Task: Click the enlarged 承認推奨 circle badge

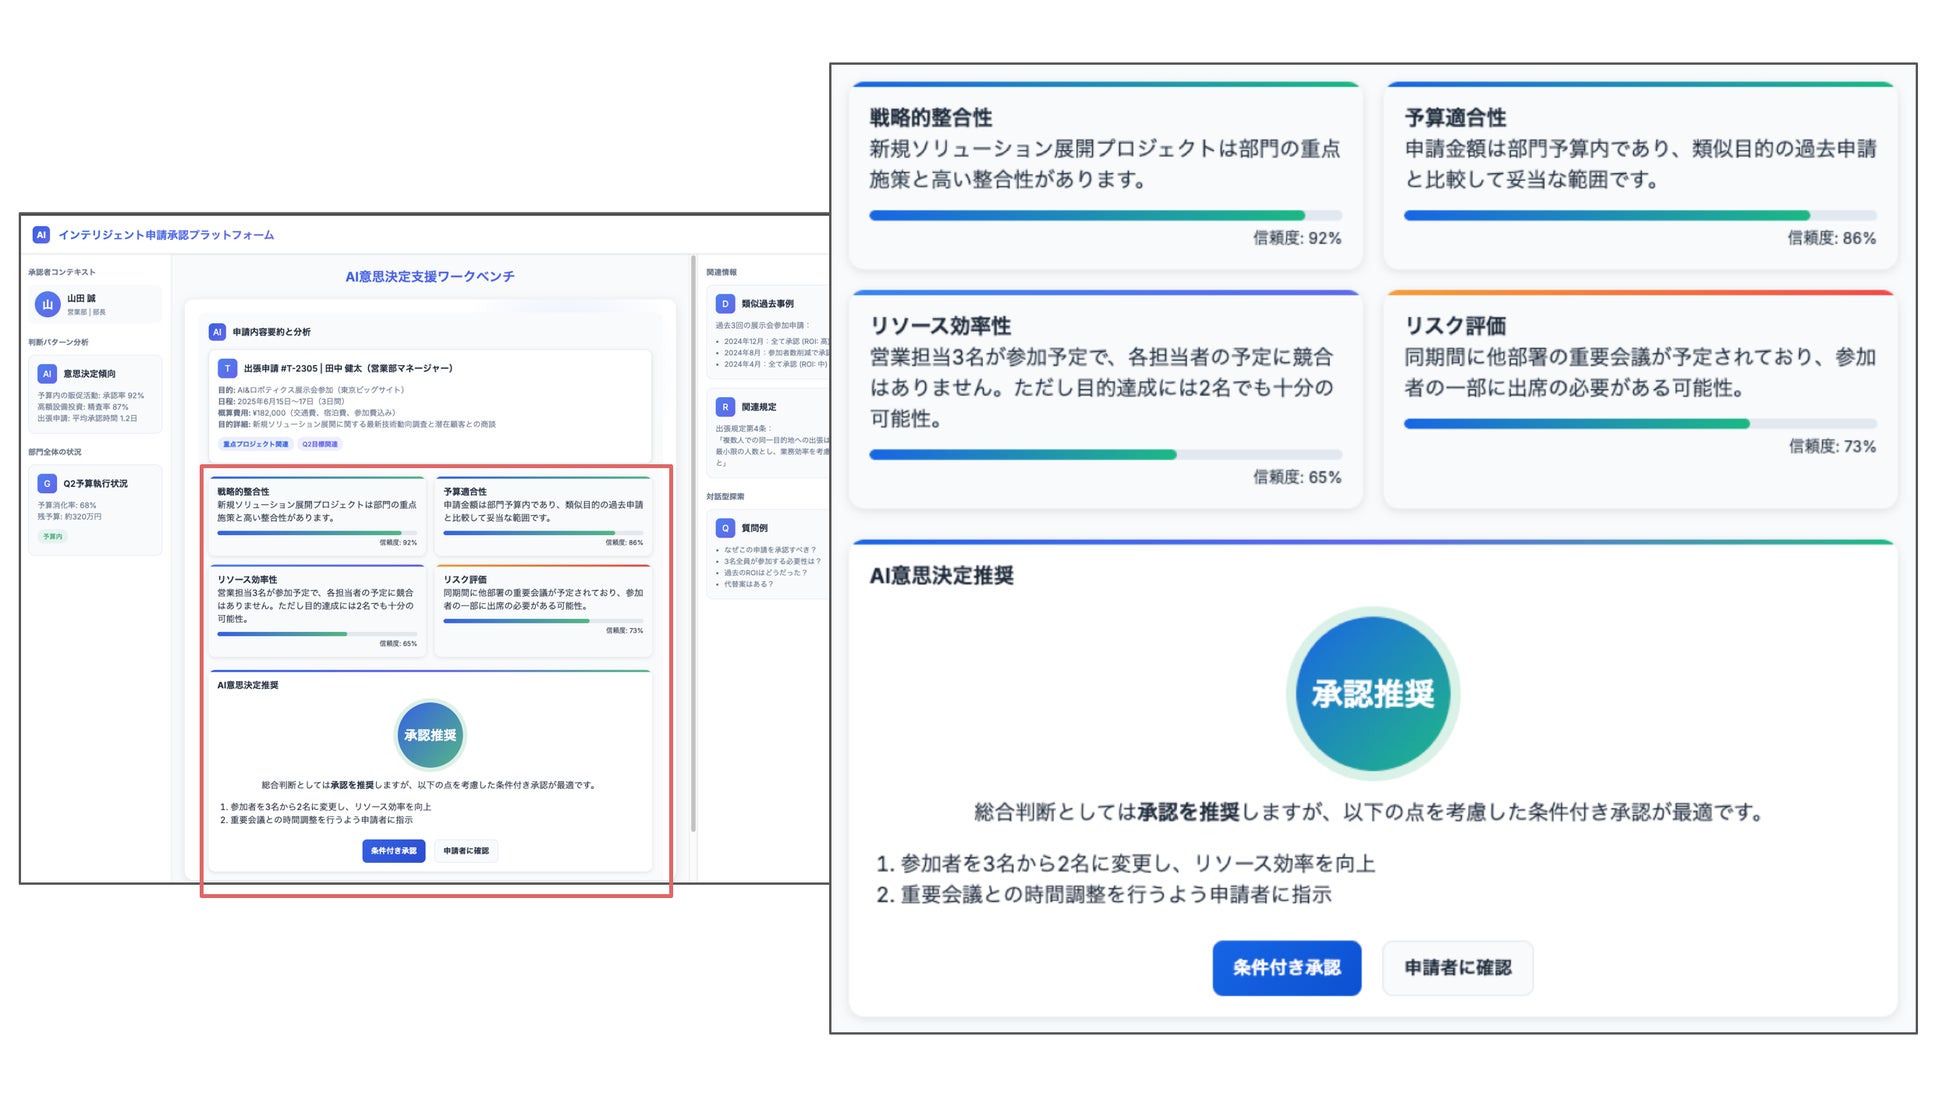Action: (x=1372, y=694)
